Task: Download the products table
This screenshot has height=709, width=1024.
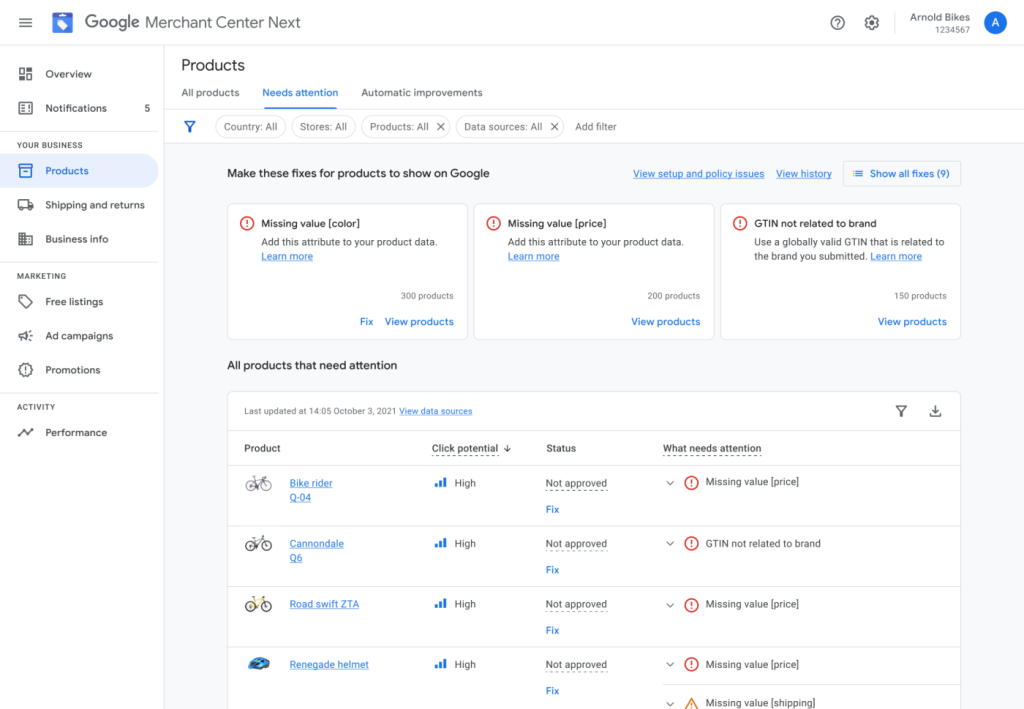Action: click(x=935, y=411)
